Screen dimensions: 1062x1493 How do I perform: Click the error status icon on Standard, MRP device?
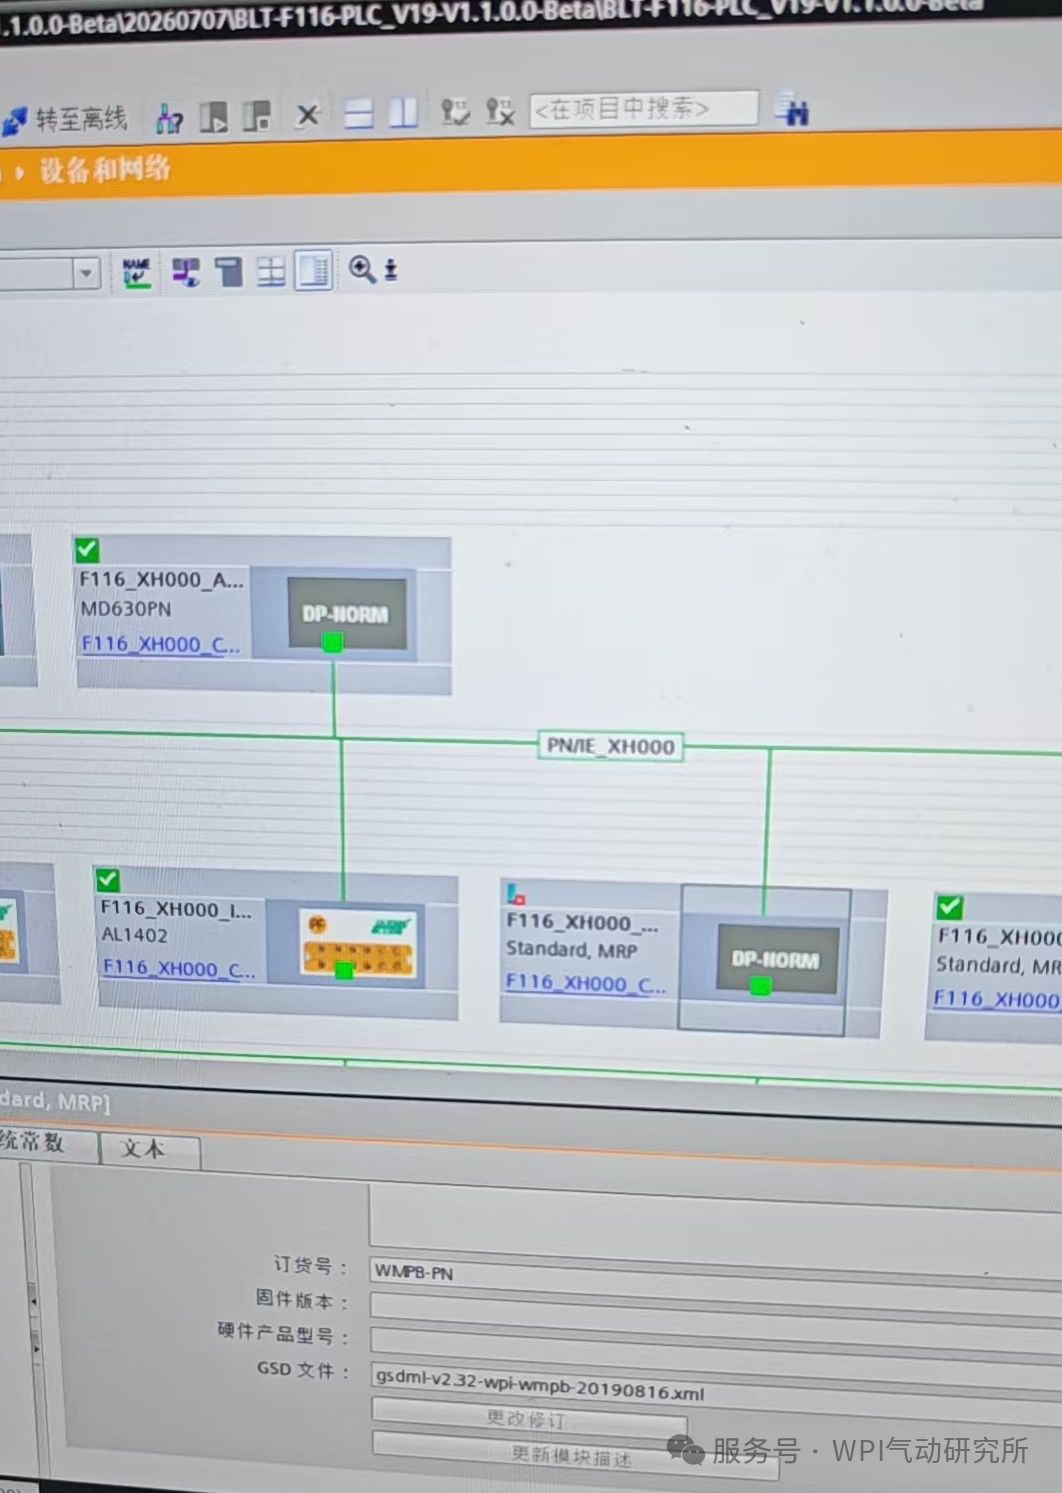pos(516,893)
